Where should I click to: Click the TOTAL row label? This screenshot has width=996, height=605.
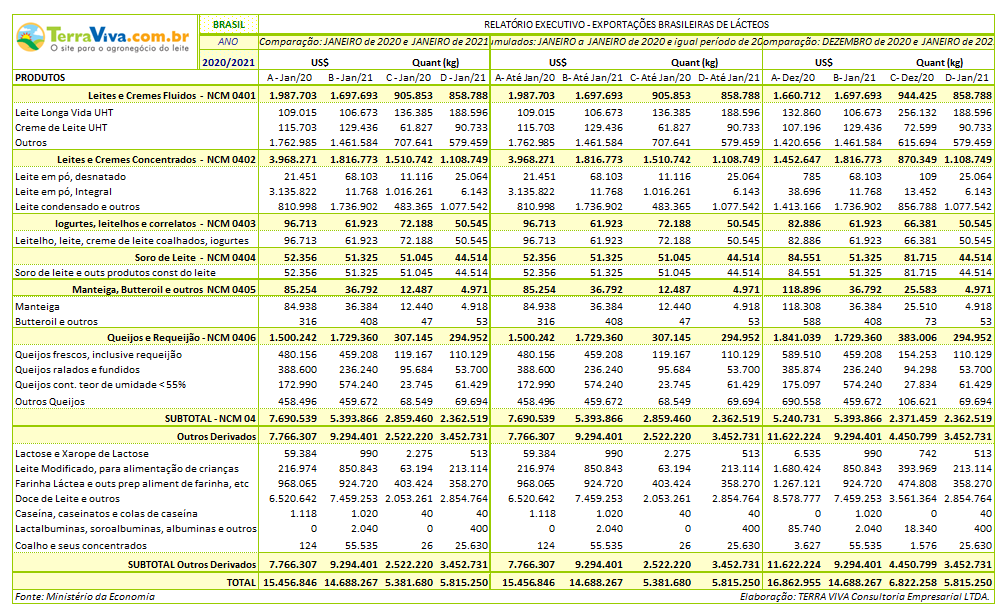point(241,582)
